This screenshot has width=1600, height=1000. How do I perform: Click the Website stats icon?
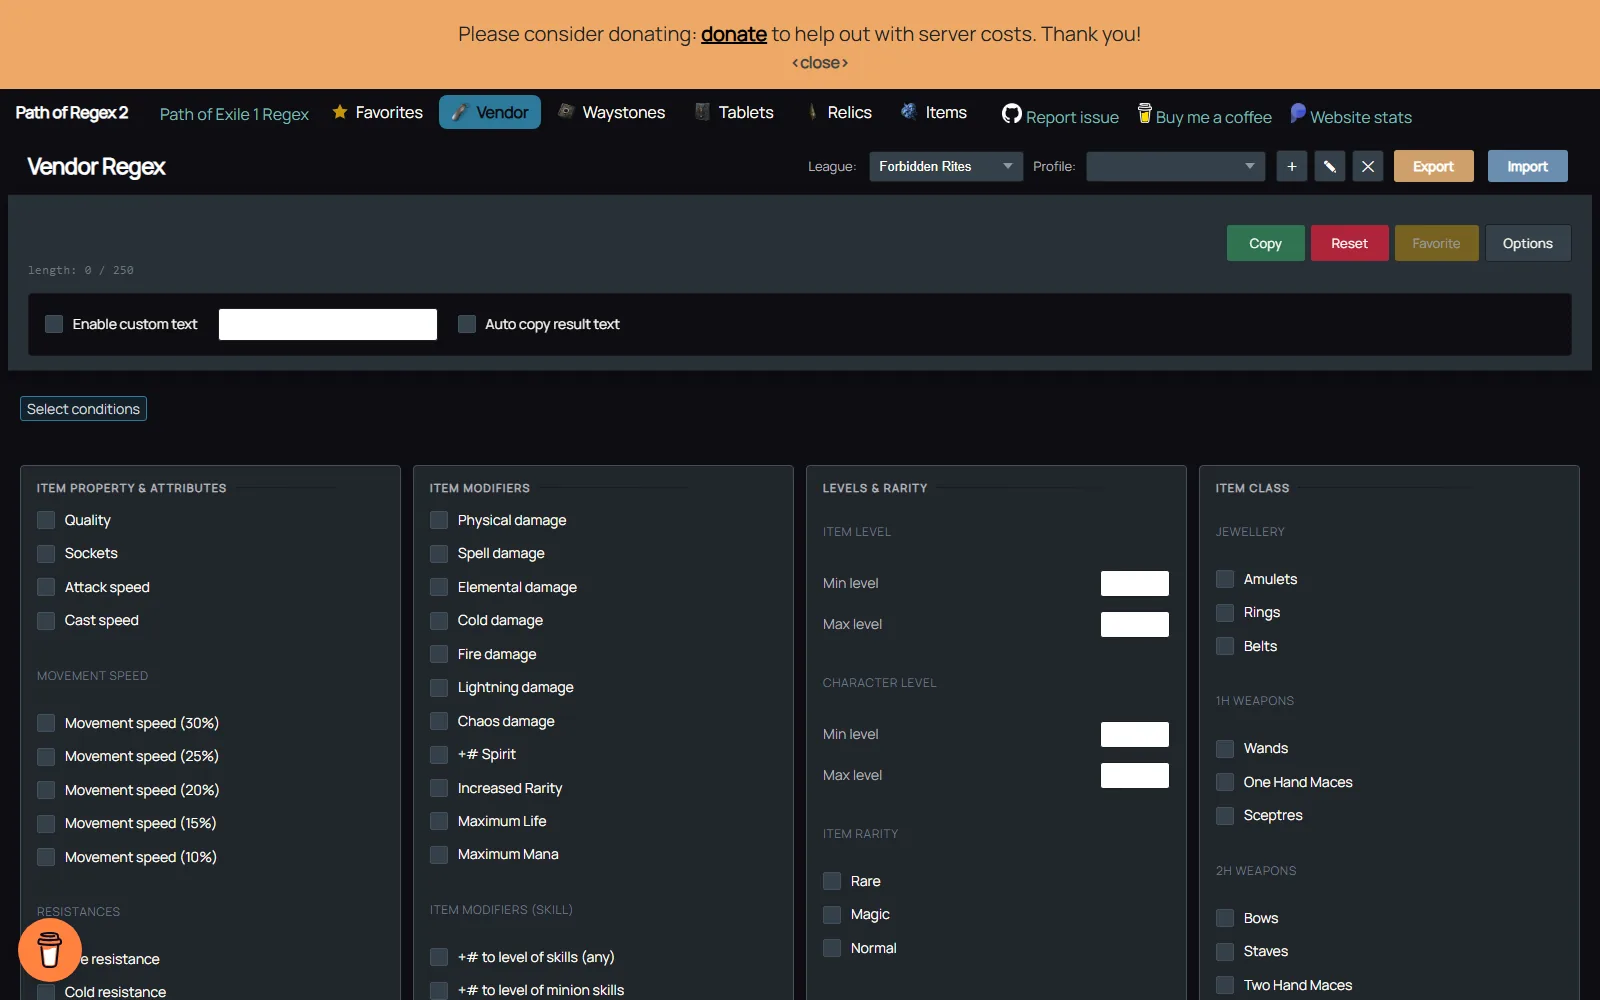point(1298,113)
